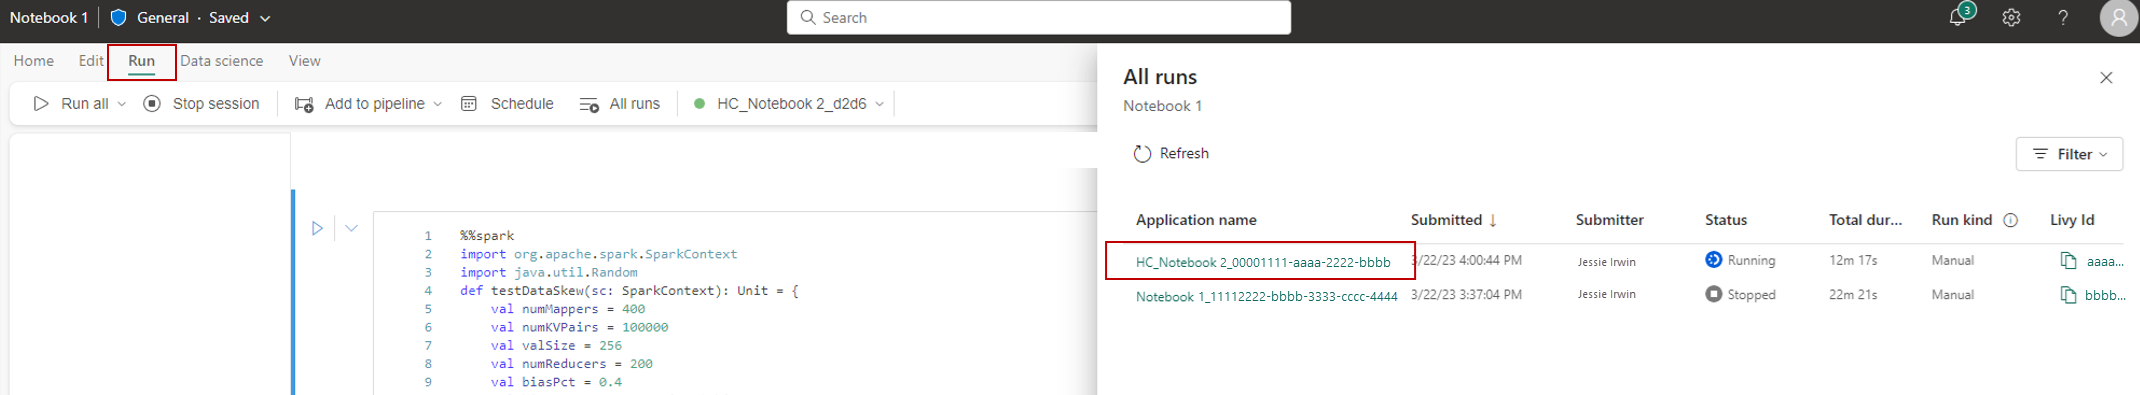The image size is (2140, 395).
Task: Click the Search input field
Action: (1039, 18)
